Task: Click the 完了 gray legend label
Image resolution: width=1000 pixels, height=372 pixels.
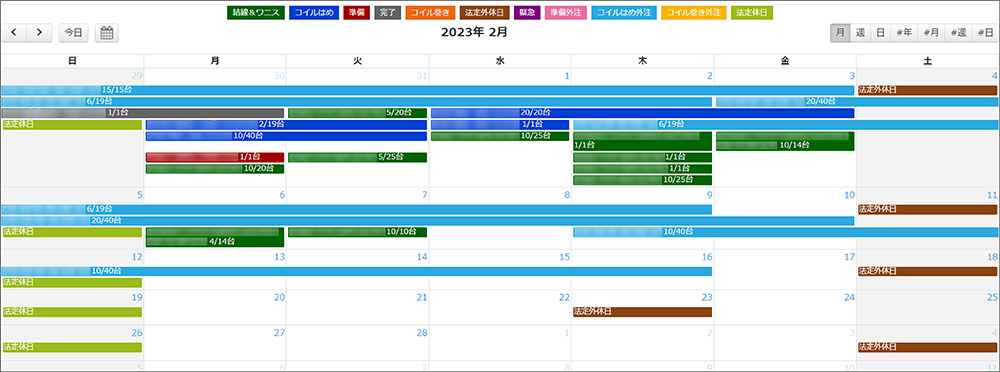Action: pos(387,12)
